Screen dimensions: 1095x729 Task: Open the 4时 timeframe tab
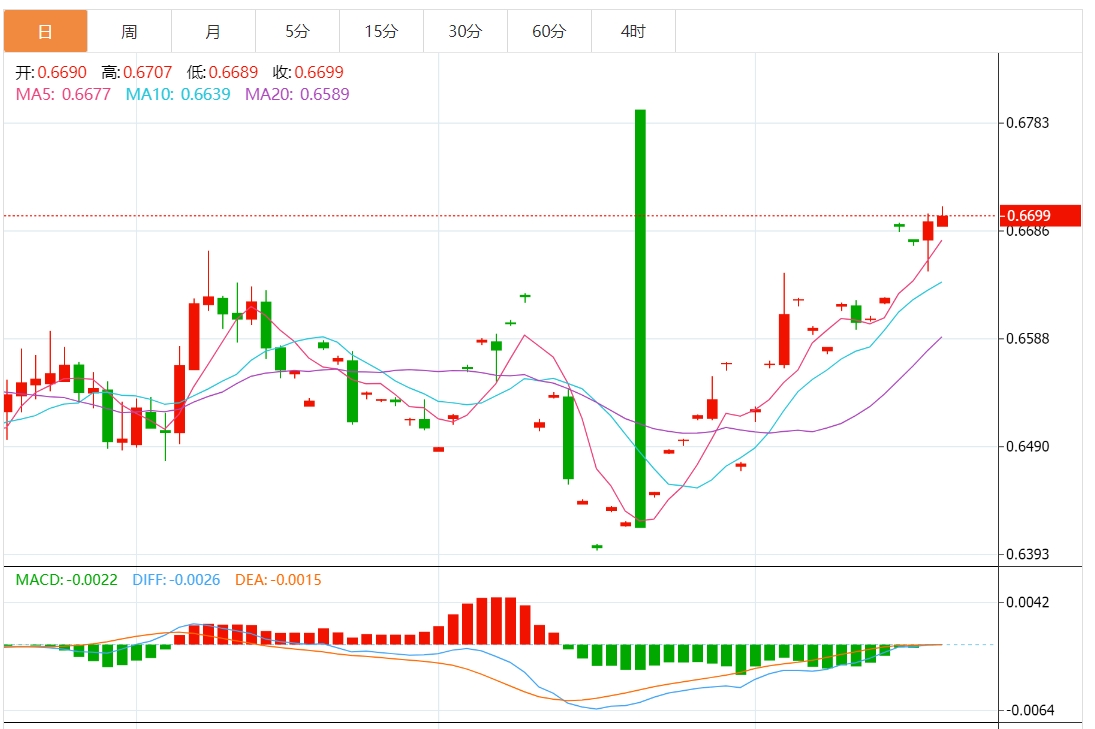[633, 31]
